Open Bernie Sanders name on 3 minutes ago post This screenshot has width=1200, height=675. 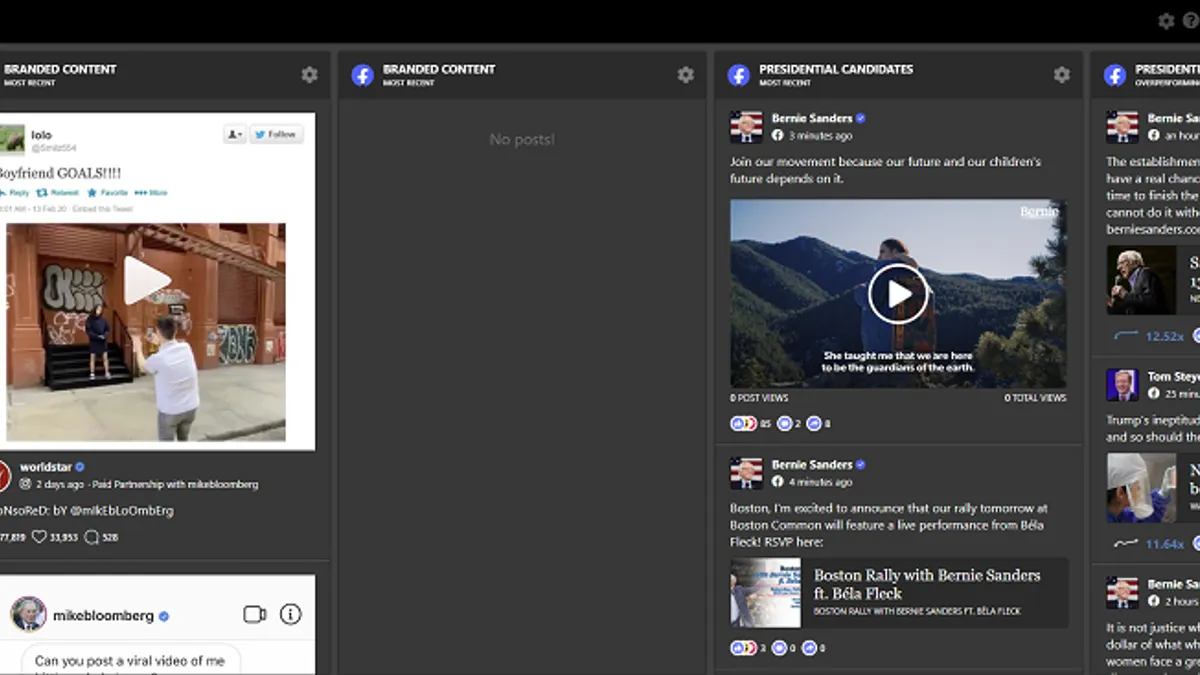coord(812,118)
